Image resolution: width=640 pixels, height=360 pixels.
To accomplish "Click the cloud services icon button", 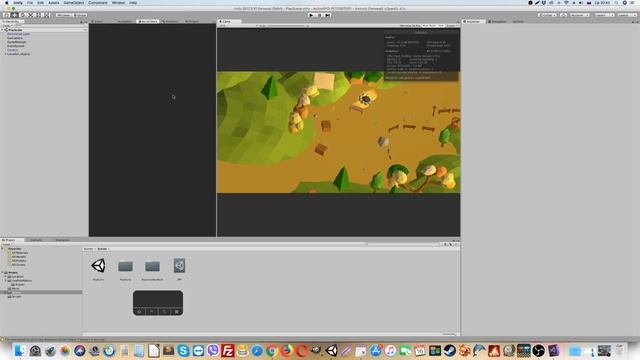I will point(563,15).
